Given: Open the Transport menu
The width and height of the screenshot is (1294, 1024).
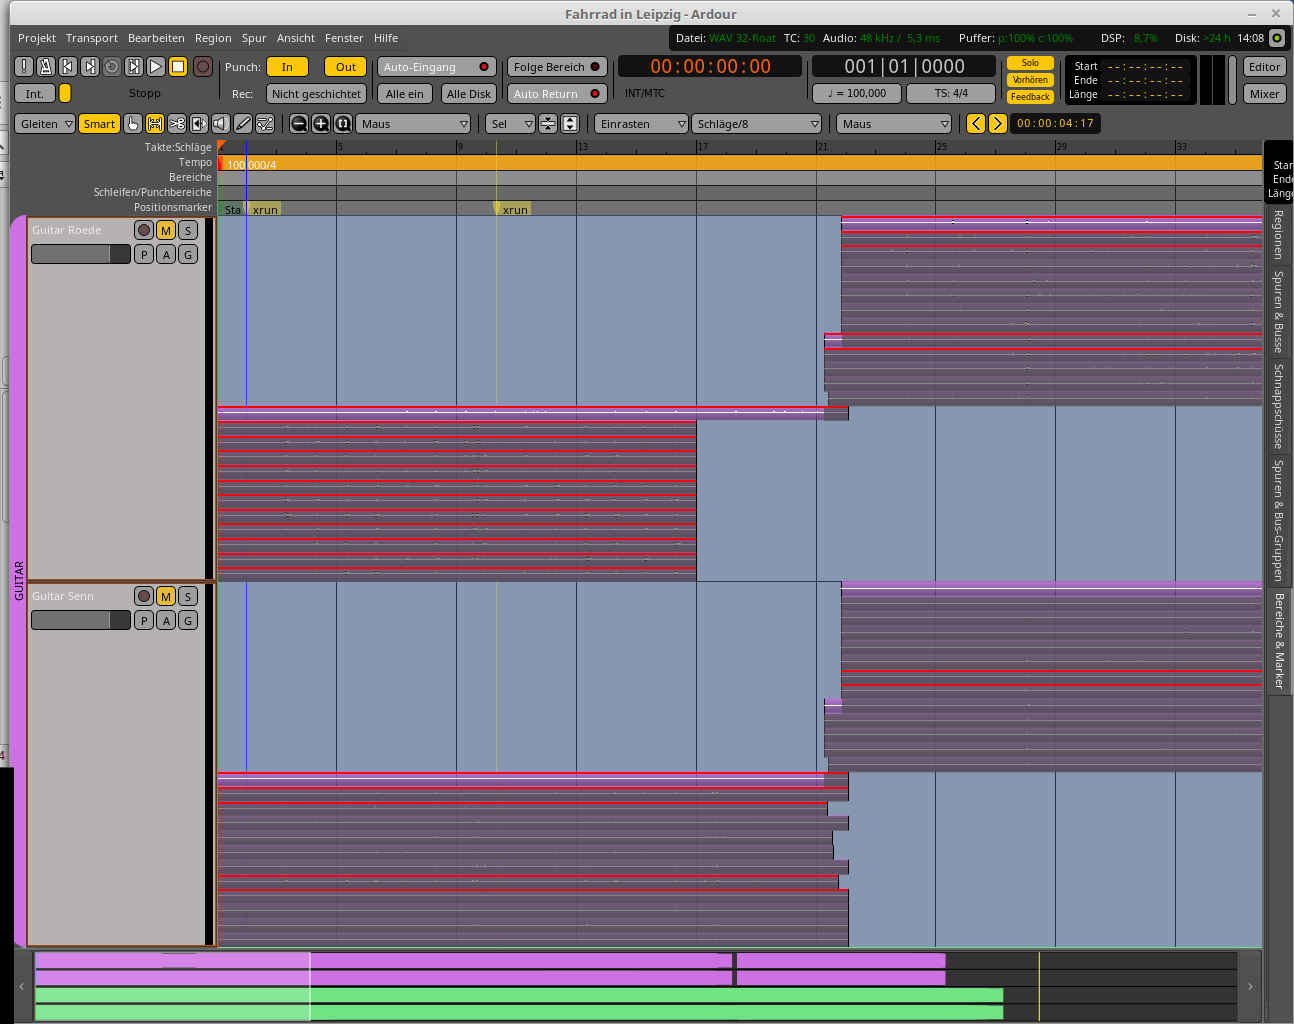Looking at the screenshot, I should (x=92, y=38).
